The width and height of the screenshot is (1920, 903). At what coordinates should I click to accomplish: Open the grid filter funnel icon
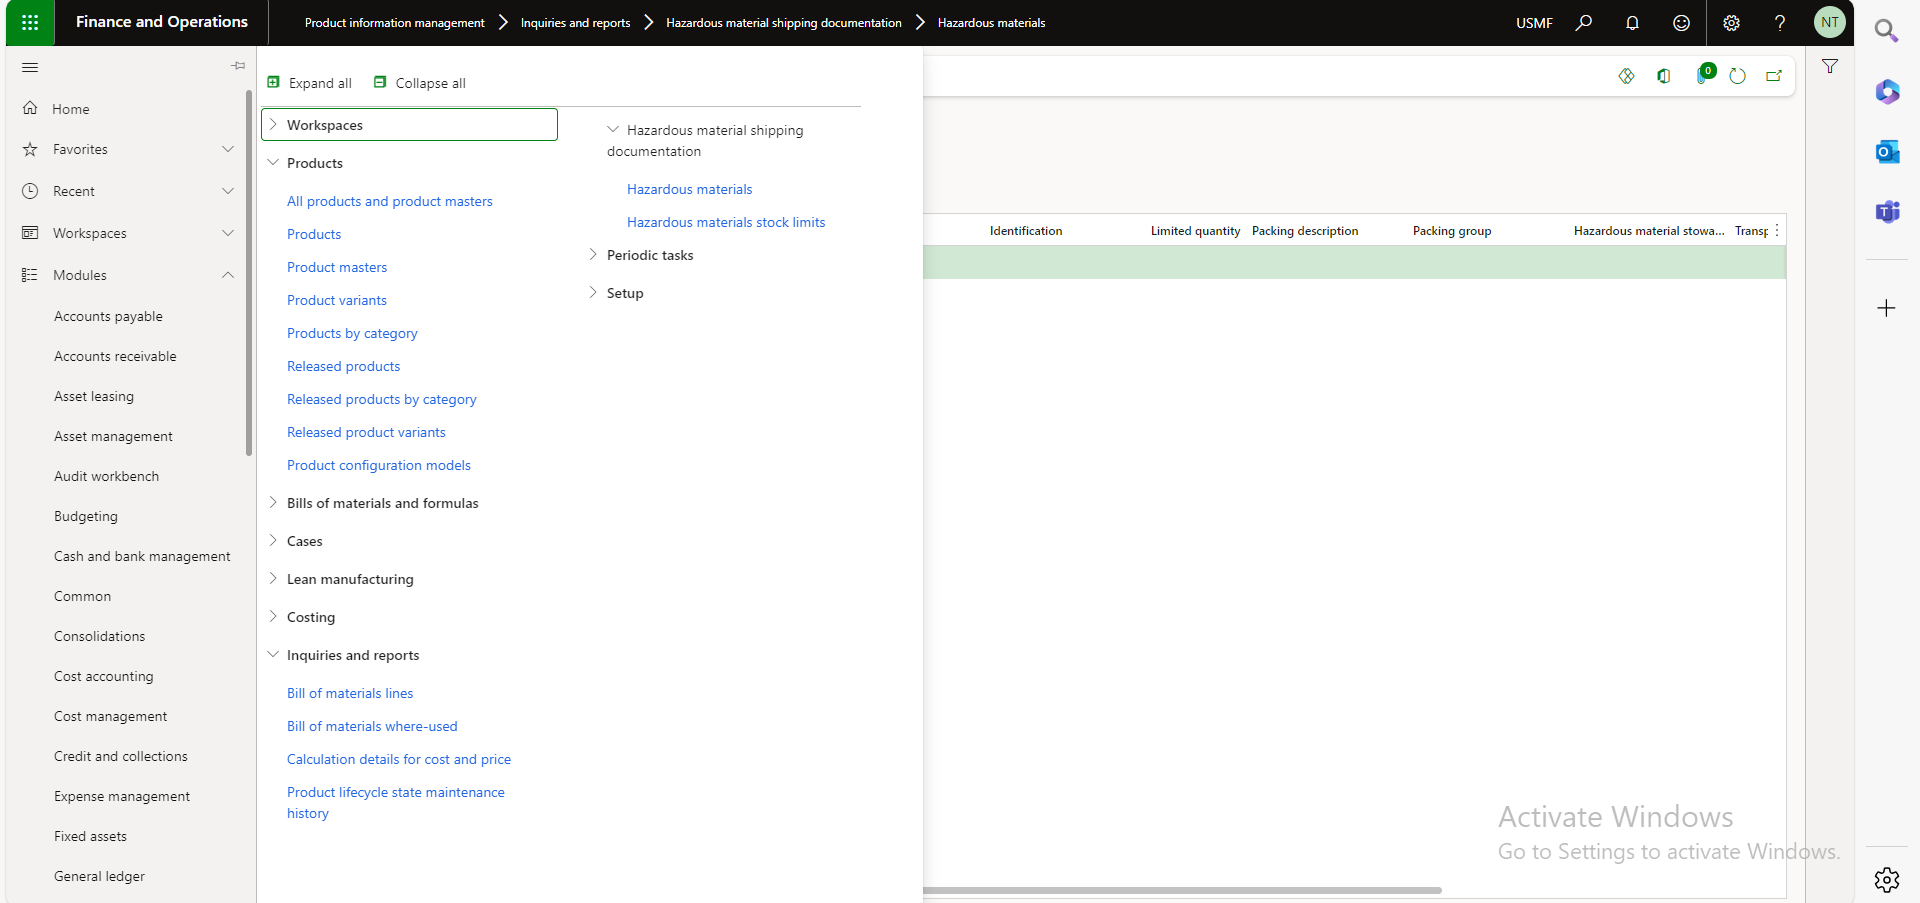1830,66
